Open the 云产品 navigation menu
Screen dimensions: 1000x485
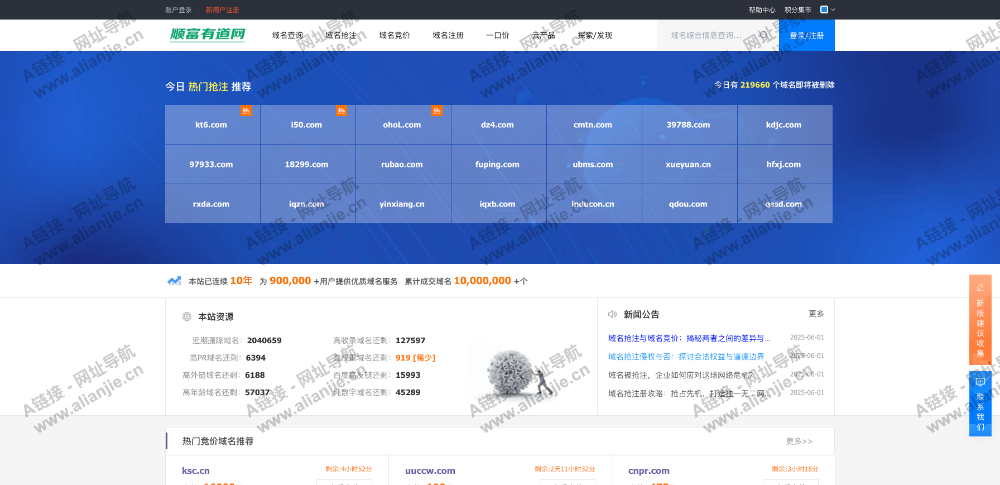pos(543,35)
